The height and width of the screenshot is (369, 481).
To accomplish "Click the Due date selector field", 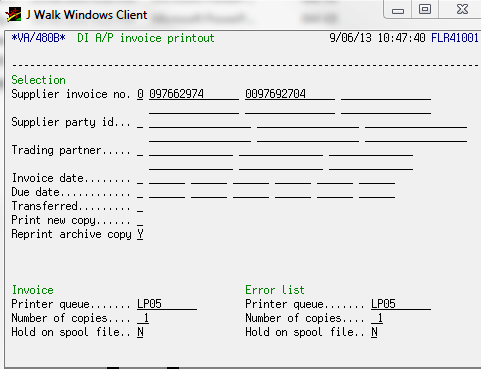I will [x=140, y=192].
